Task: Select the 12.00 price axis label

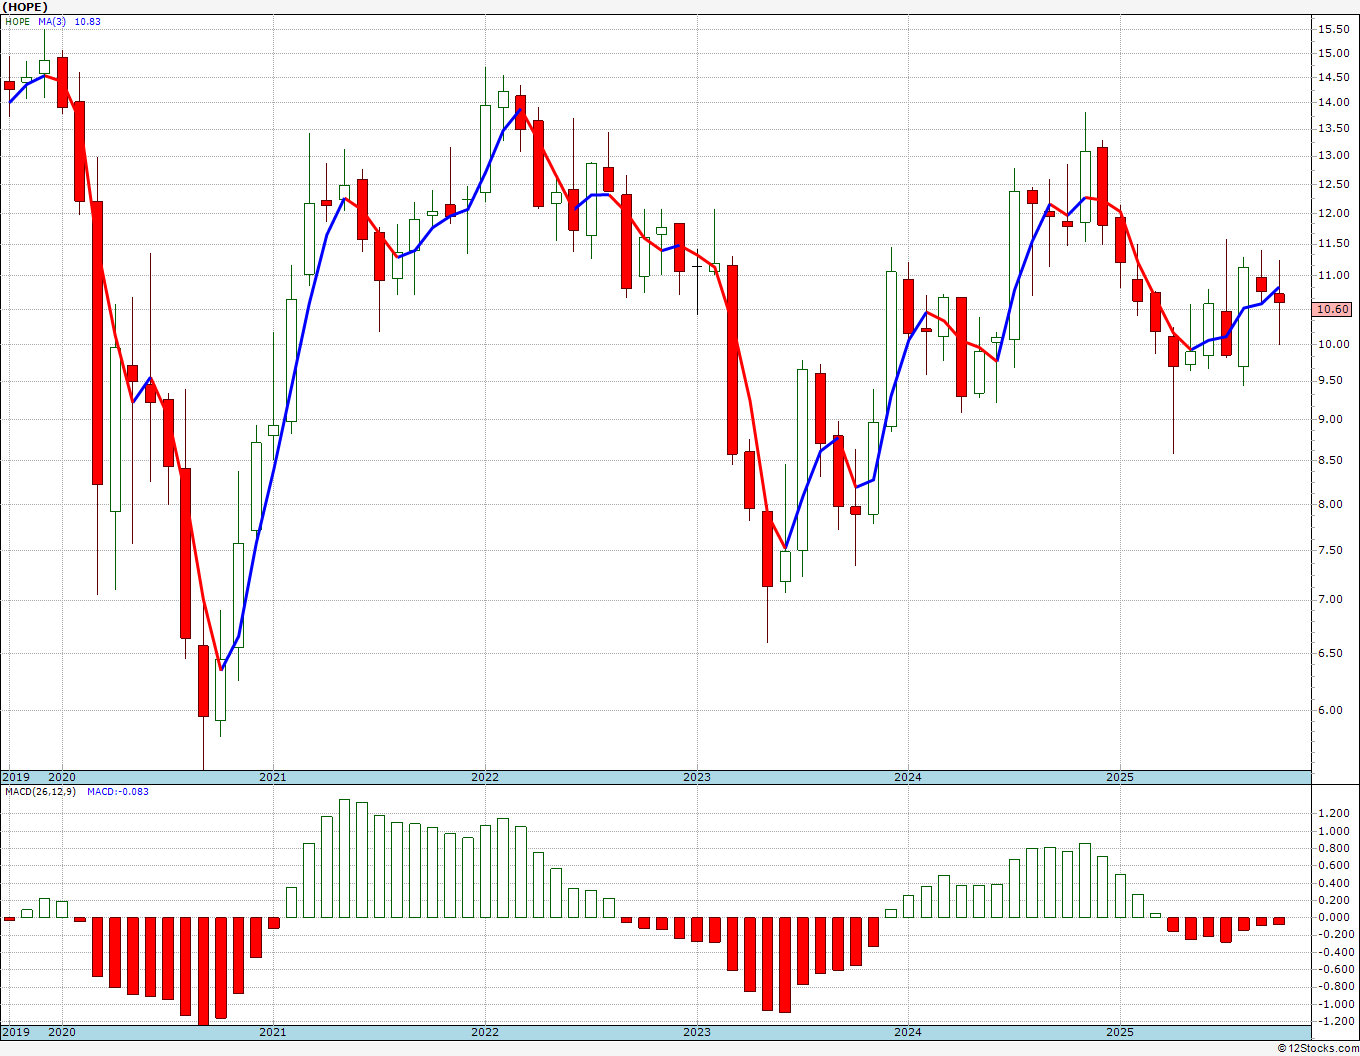Action: 1334,213
